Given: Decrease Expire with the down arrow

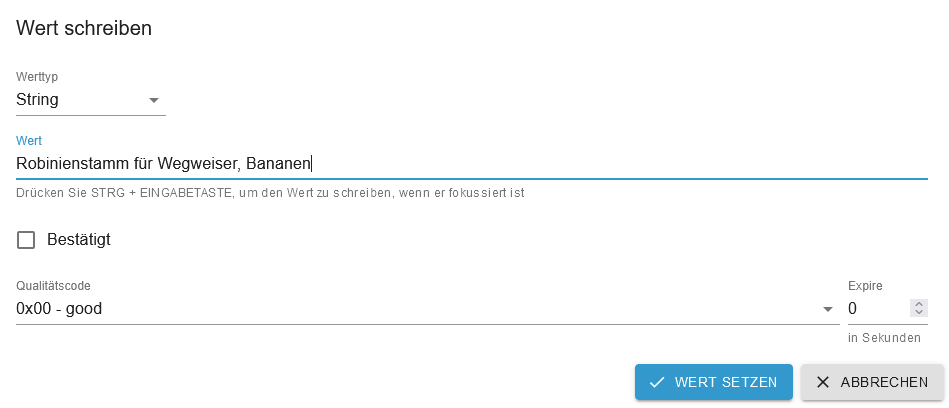Looking at the screenshot, I should coord(919,312).
